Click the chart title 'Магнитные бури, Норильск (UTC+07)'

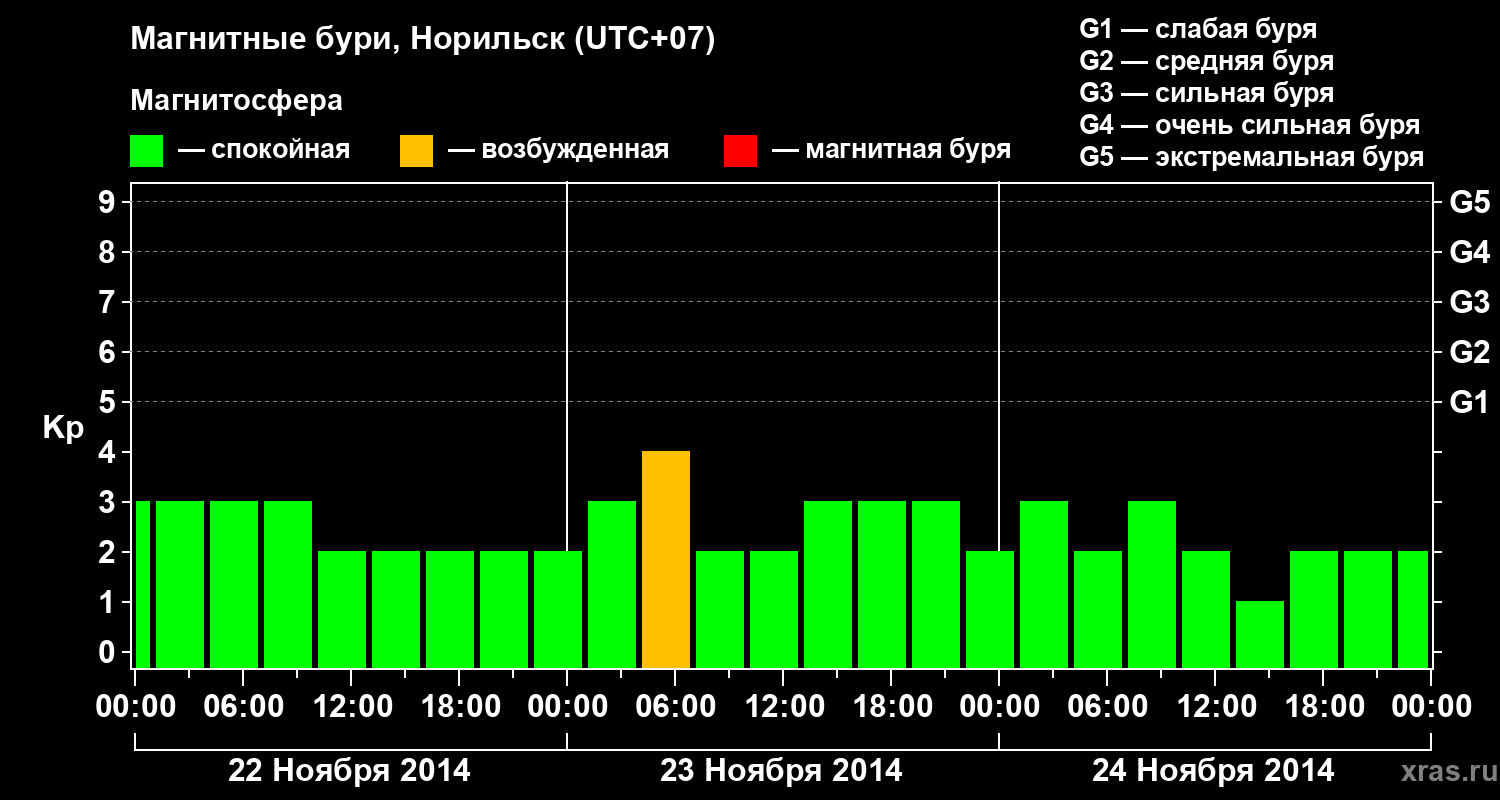[x=423, y=40]
